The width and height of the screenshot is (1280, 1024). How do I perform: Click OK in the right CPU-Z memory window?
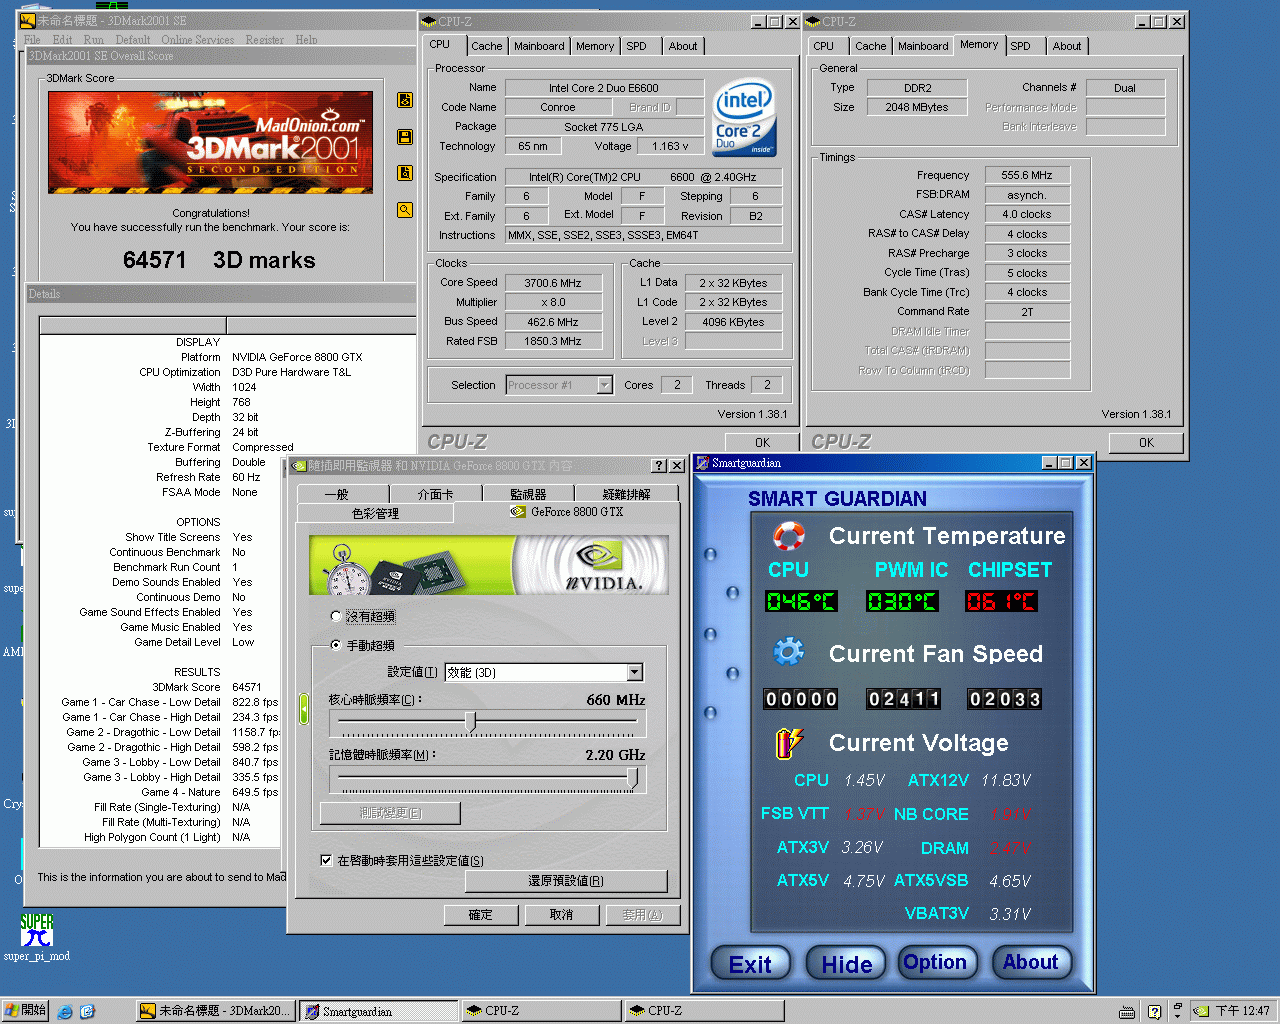(1146, 442)
